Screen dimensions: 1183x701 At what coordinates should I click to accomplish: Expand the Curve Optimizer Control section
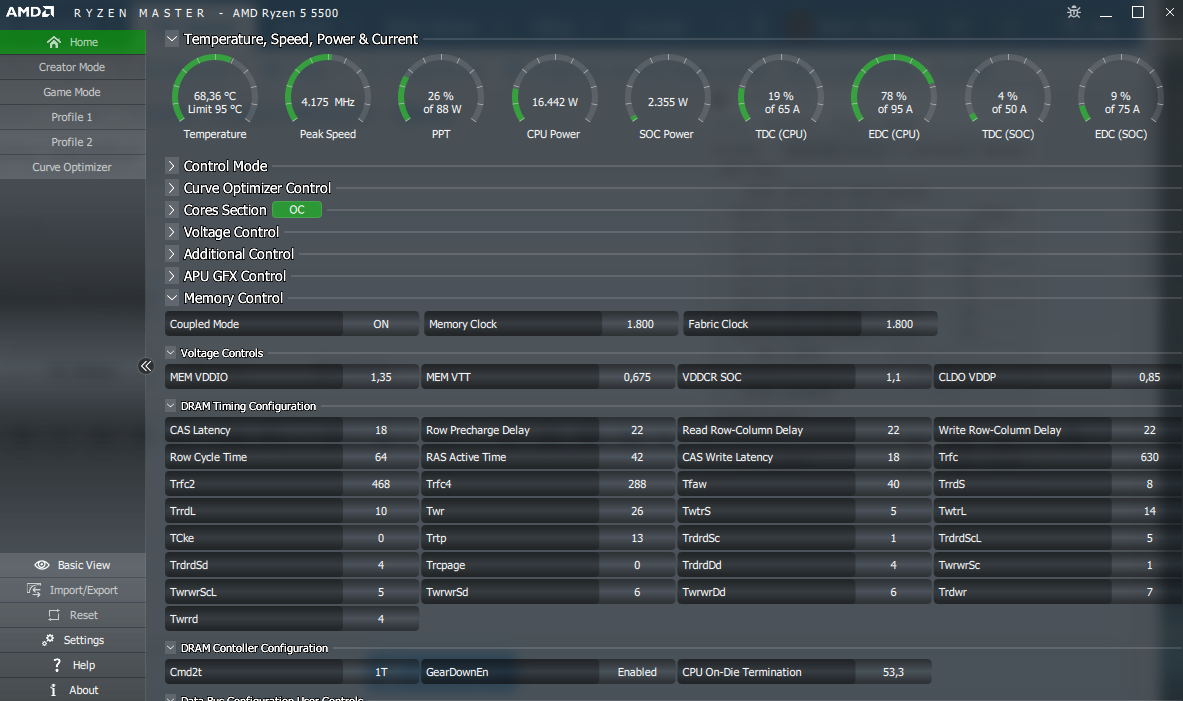[x=172, y=188]
